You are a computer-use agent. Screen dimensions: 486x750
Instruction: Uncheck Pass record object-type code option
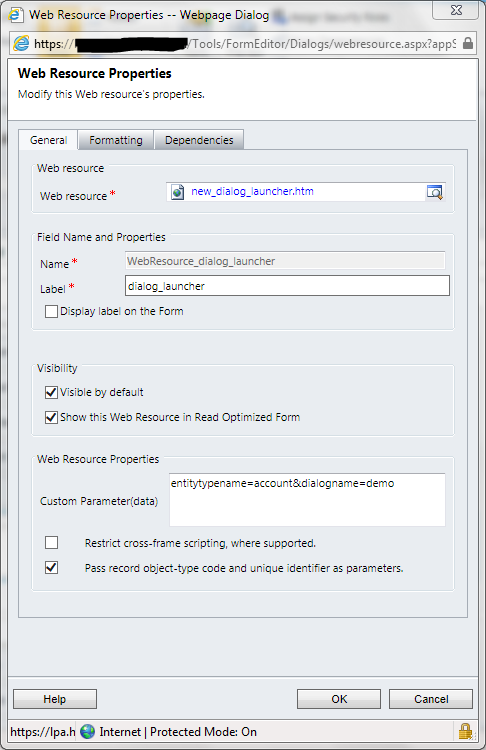[x=51, y=568]
